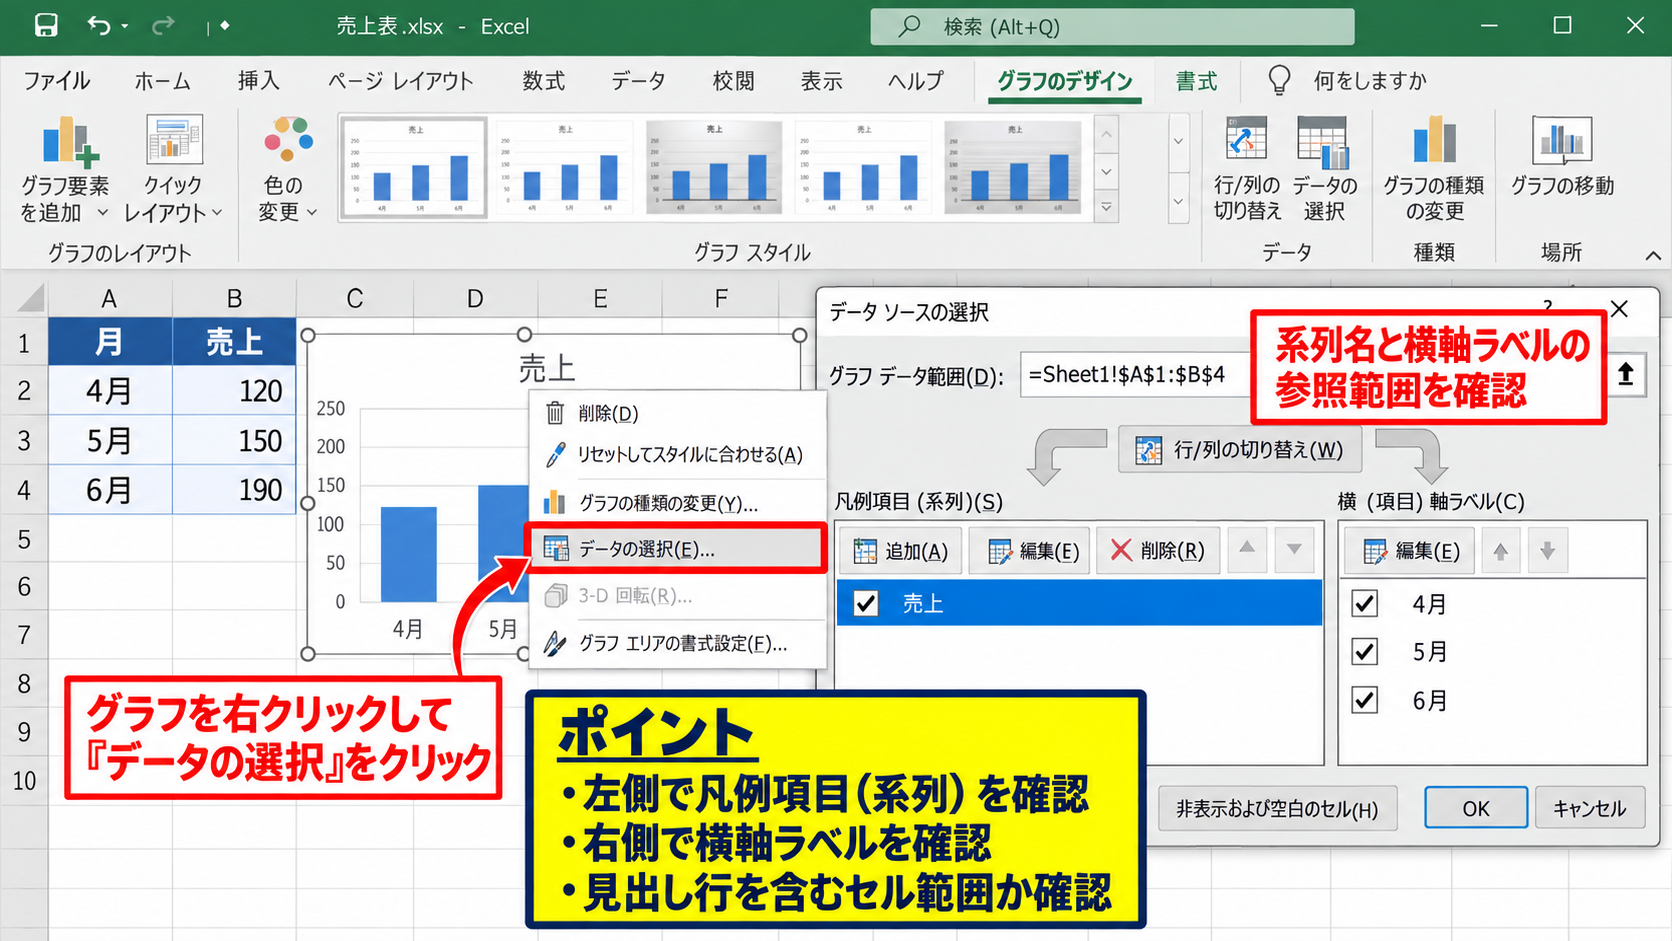
Task: Select the third gray chart style thumbnail
Action: click(x=714, y=167)
